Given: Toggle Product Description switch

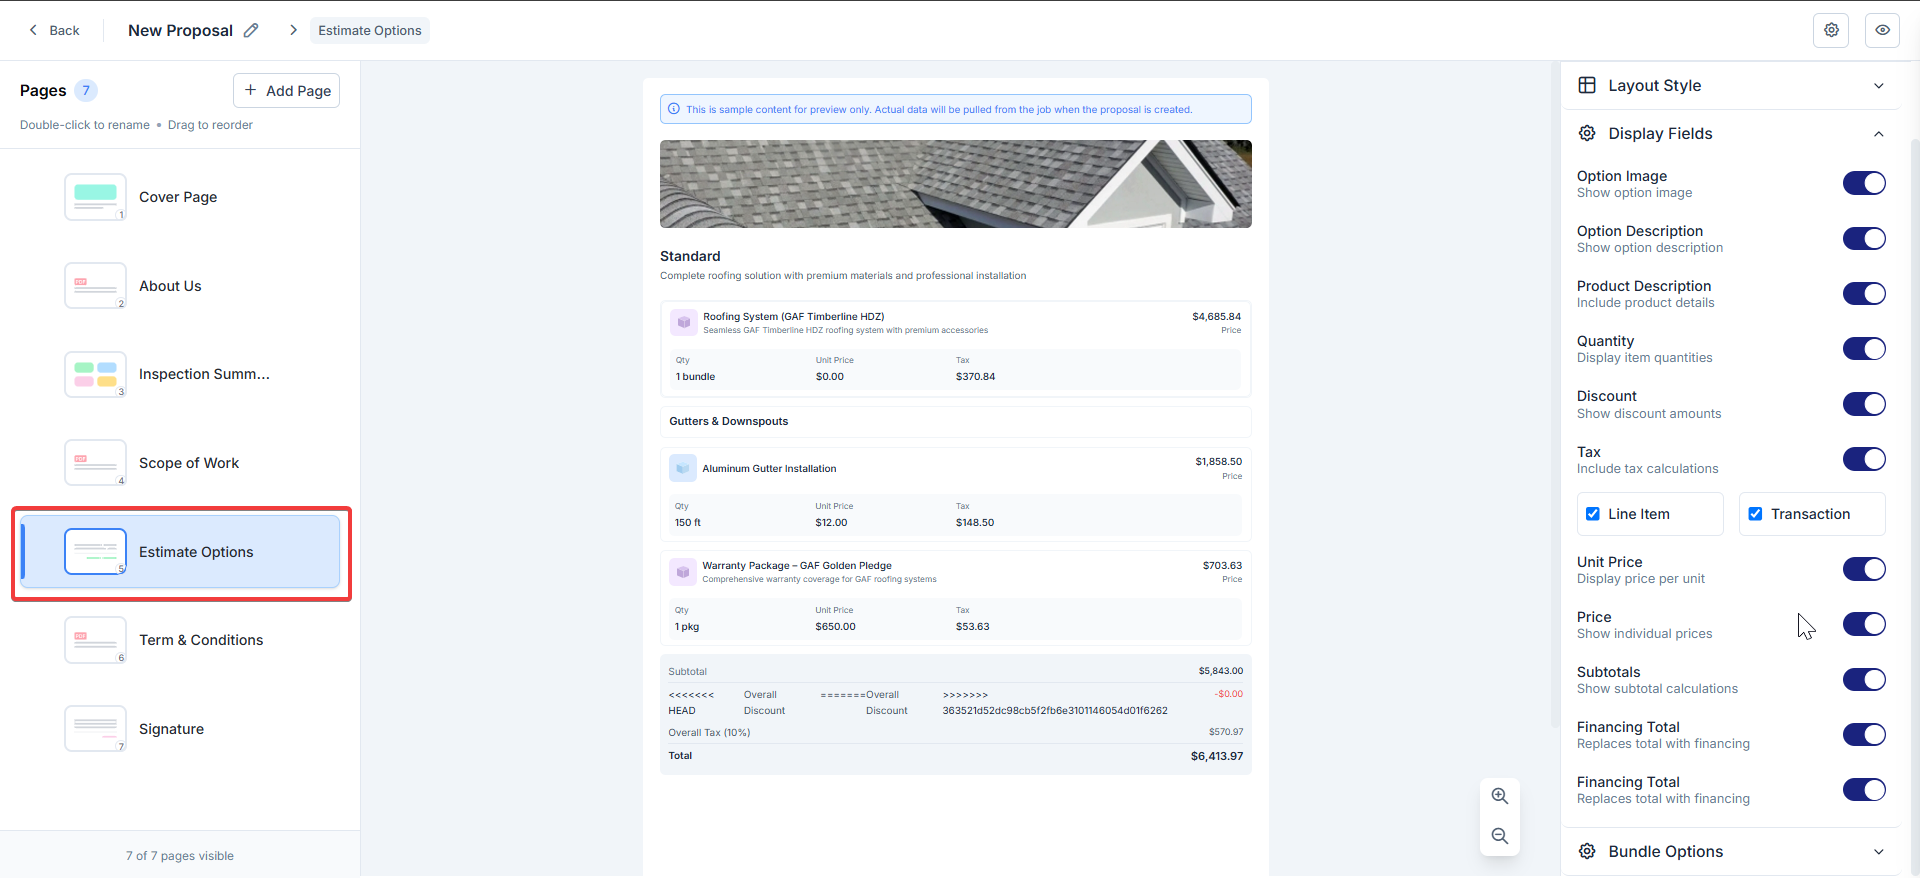Looking at the screenshot, I should point(1864,293).
